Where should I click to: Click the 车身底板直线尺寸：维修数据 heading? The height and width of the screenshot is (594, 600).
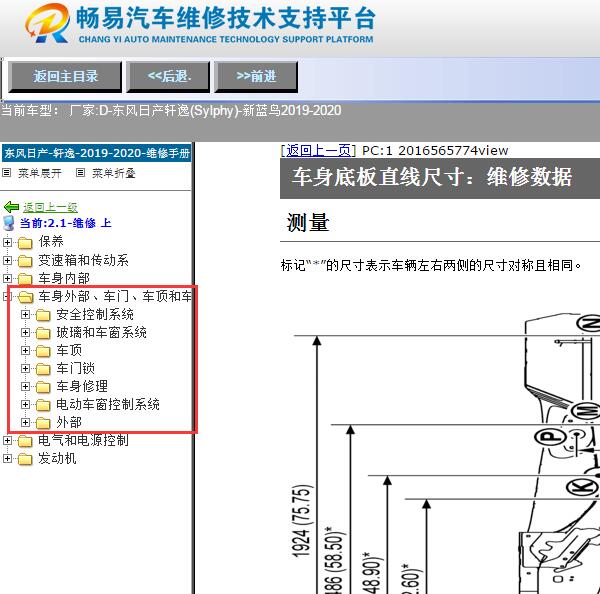(x=432, y=177)
